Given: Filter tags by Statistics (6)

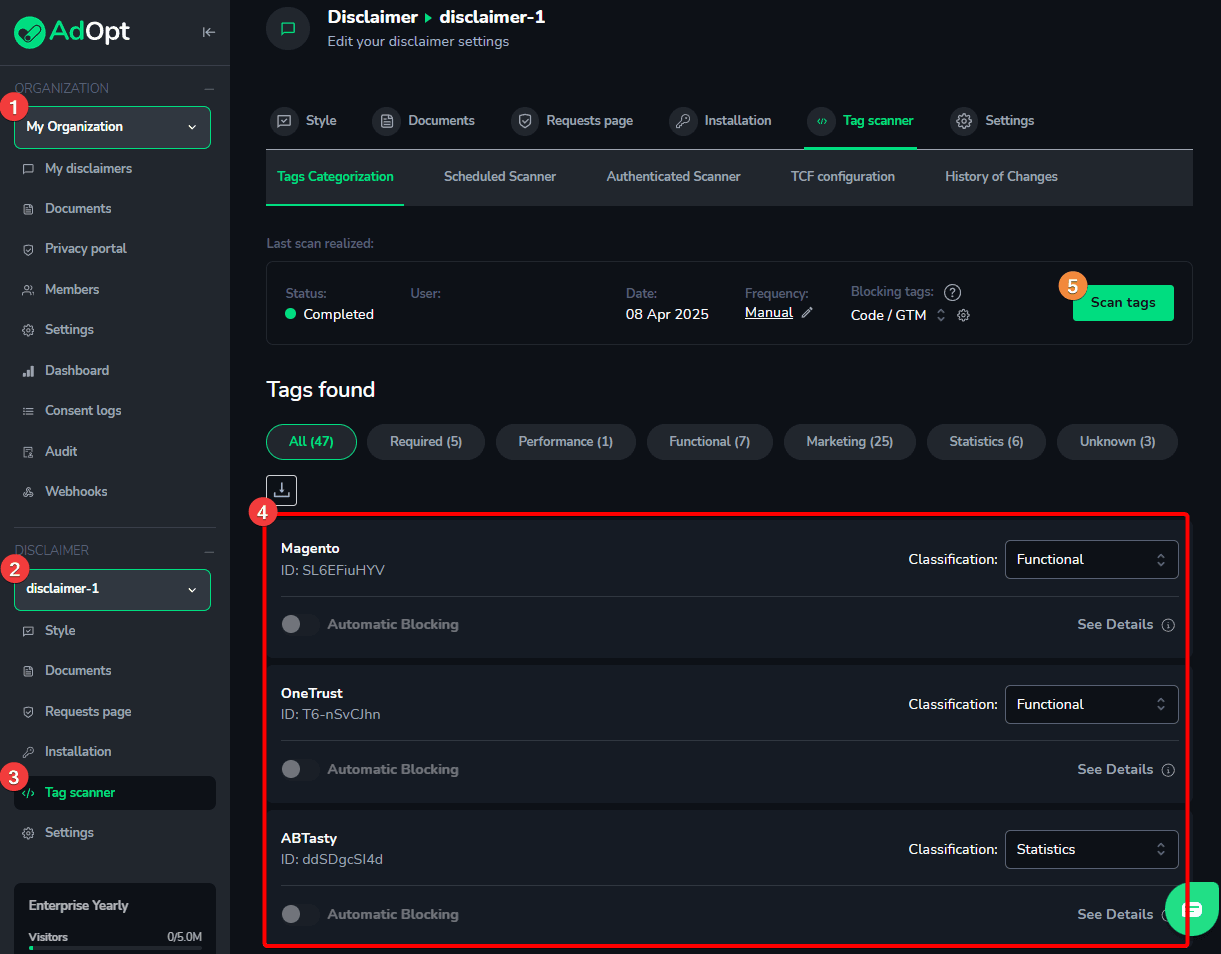Looking at the screenshot, I should coord(986,442).
